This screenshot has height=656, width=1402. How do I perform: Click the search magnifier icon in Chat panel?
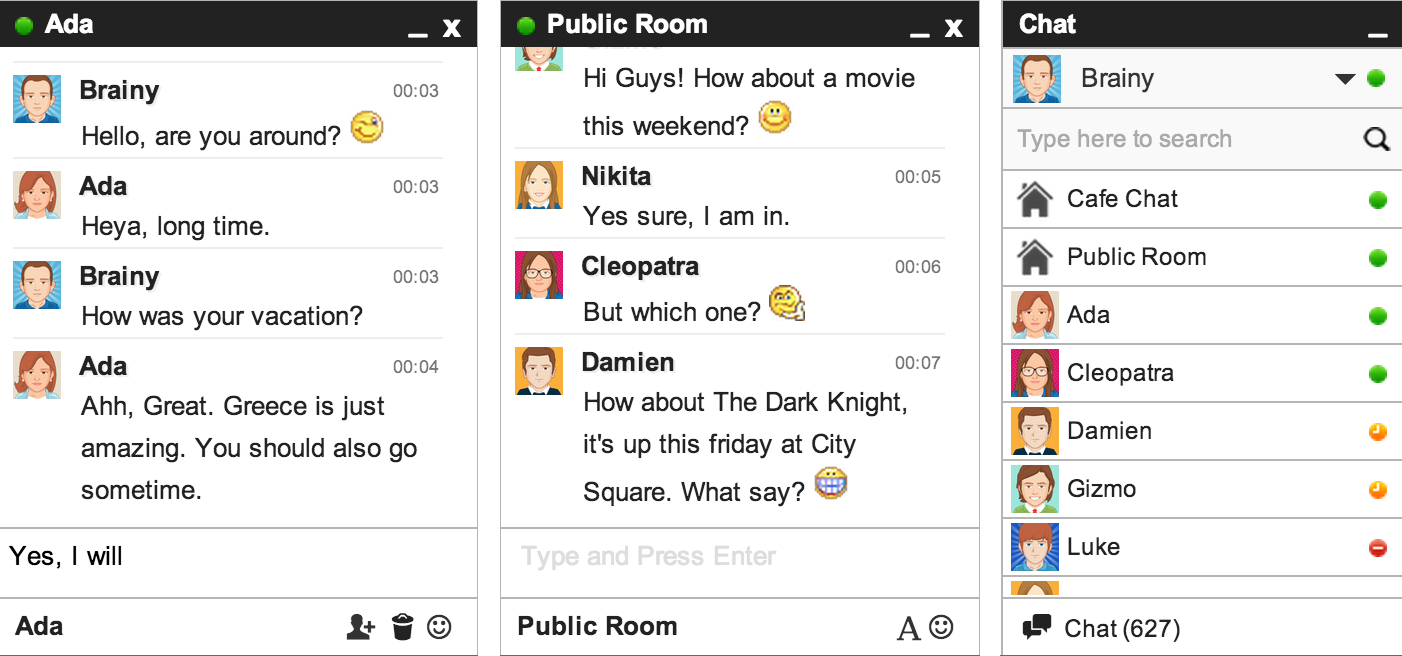coord(1377,139)
